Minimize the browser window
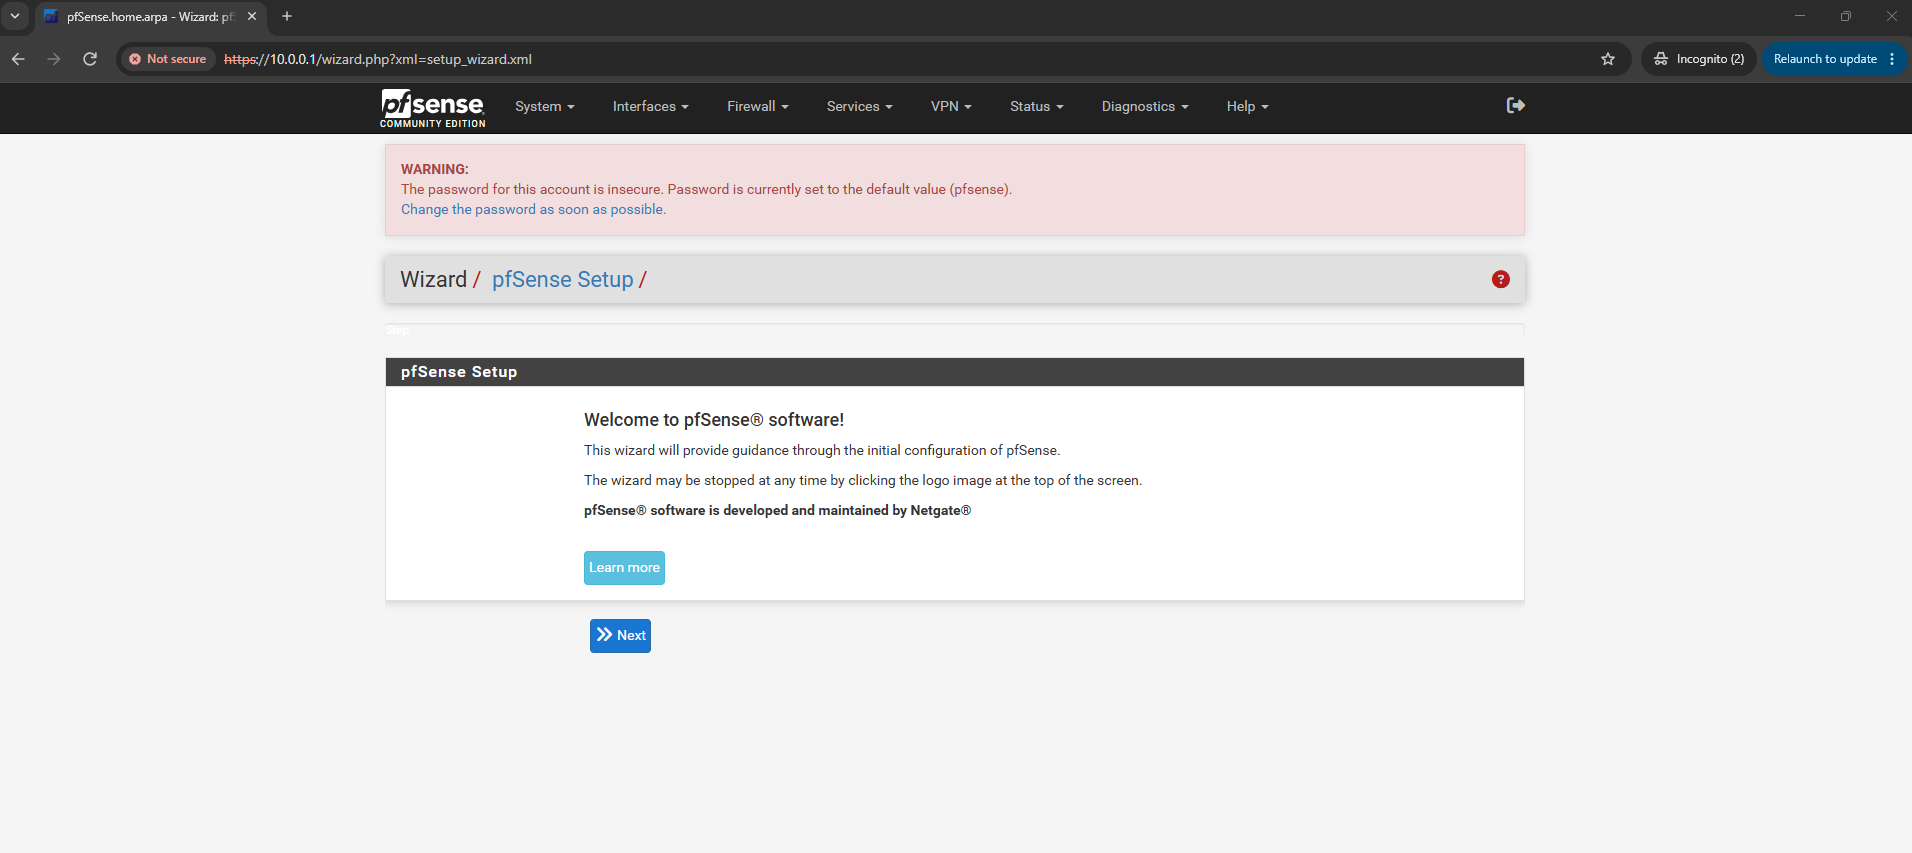Image resolution: width=1912 pixels, height=853 pixels. [1800, 16]
